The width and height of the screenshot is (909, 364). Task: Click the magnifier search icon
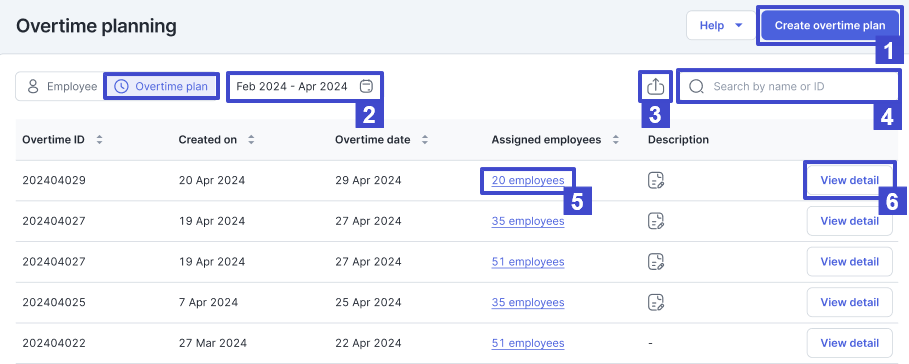click(x=696, y=86)
